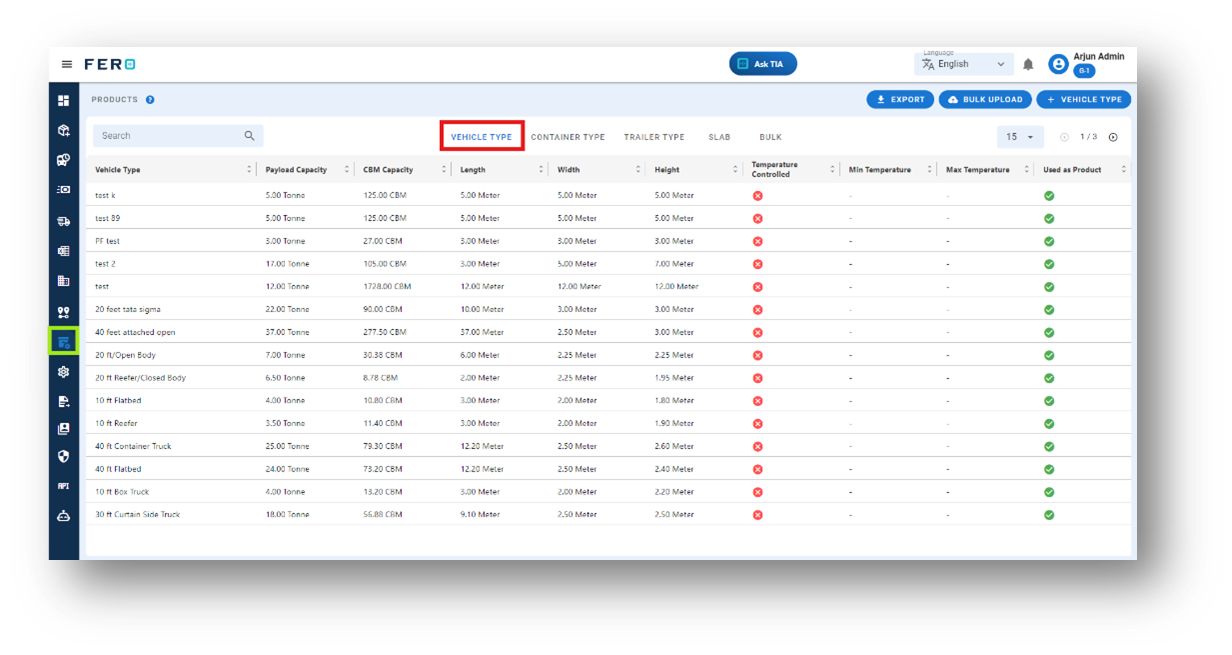This screenshot has width=1232, height=655.
Task: Select the '30 ft Curtain Side Truck' row
Action: [608, 514]
